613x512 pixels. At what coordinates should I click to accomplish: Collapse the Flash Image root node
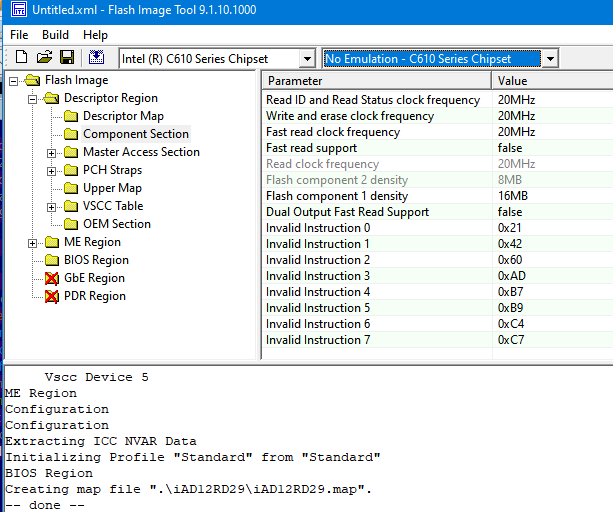point(14,81)
